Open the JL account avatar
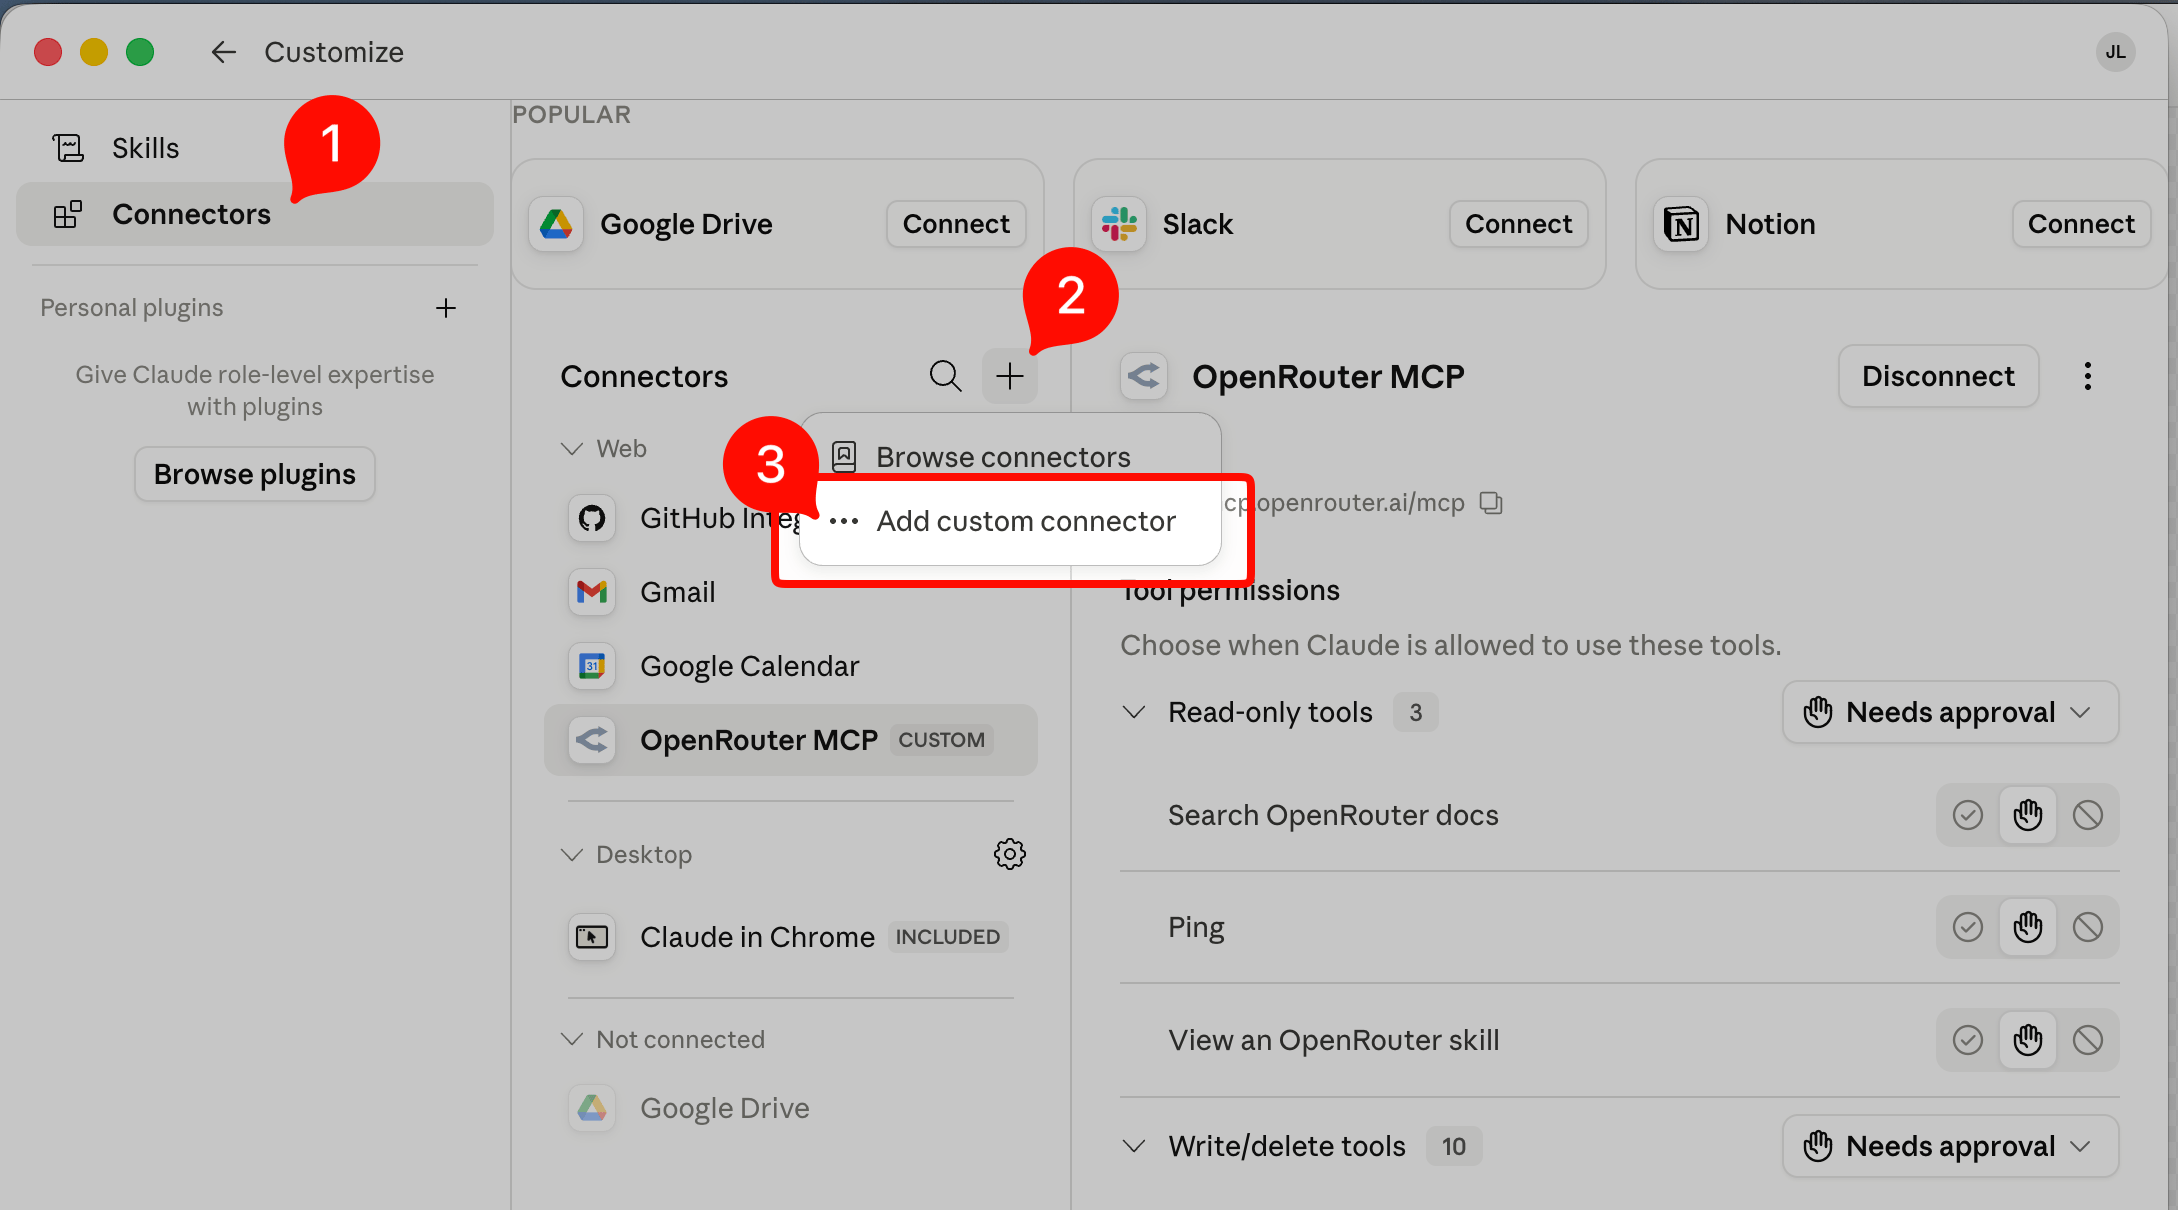 pos(2115,52)
